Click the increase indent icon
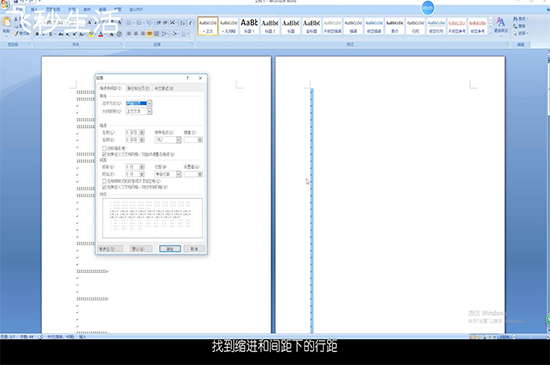The width and height of the screenshot is (550, 365). (x=165, y=23)
